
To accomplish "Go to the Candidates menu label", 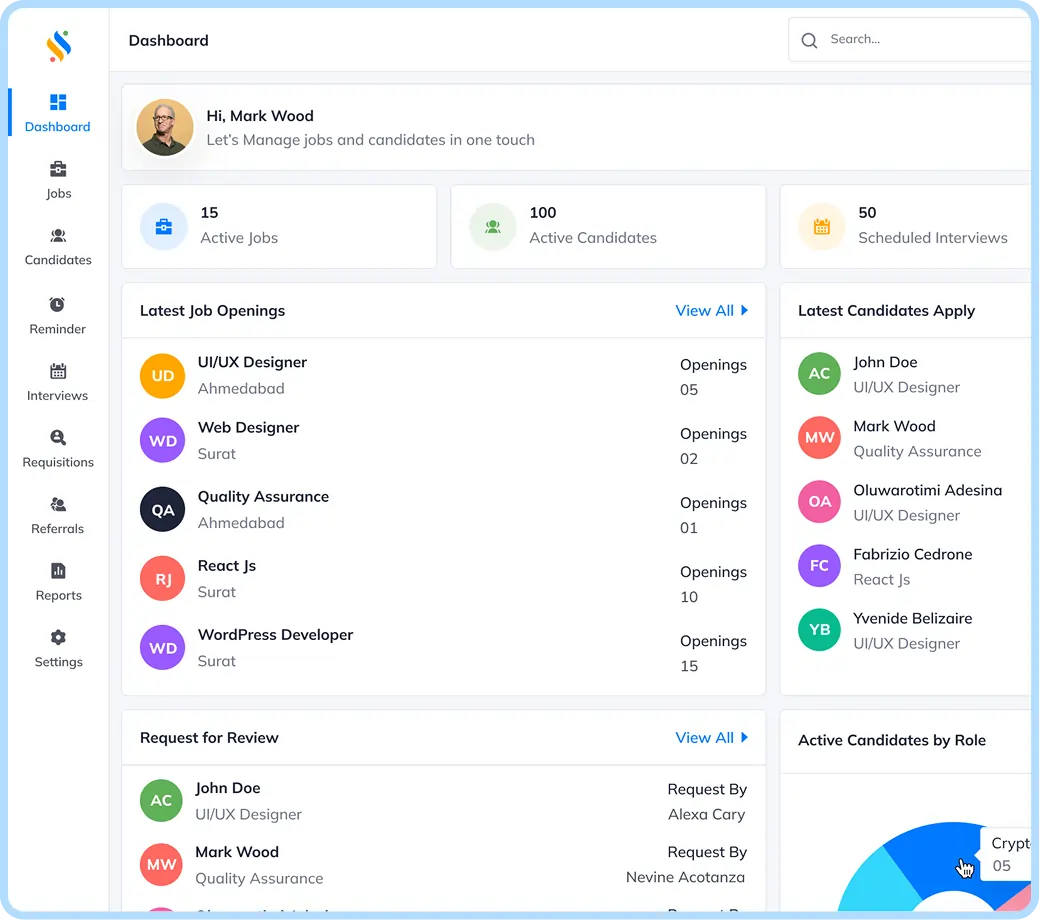I will [58, 260].
